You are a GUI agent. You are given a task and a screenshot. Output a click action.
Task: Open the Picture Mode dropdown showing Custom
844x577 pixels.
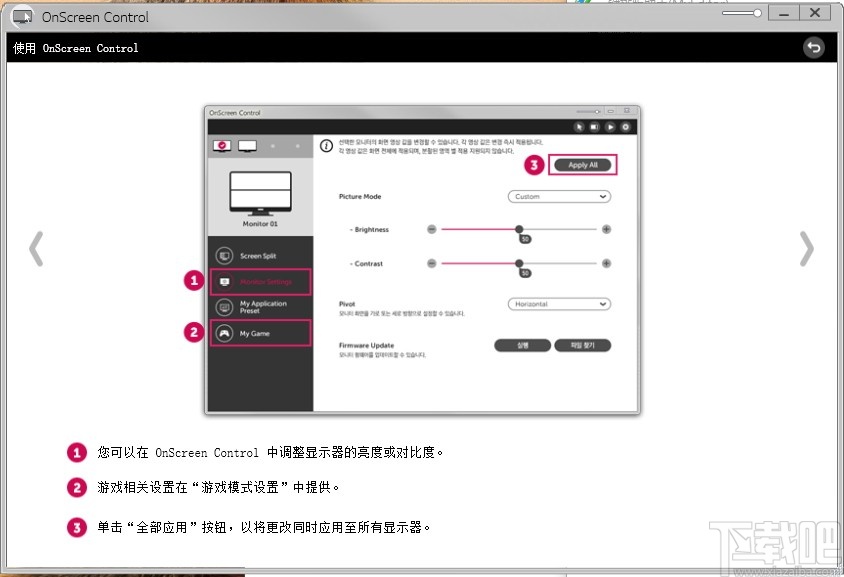560,197
